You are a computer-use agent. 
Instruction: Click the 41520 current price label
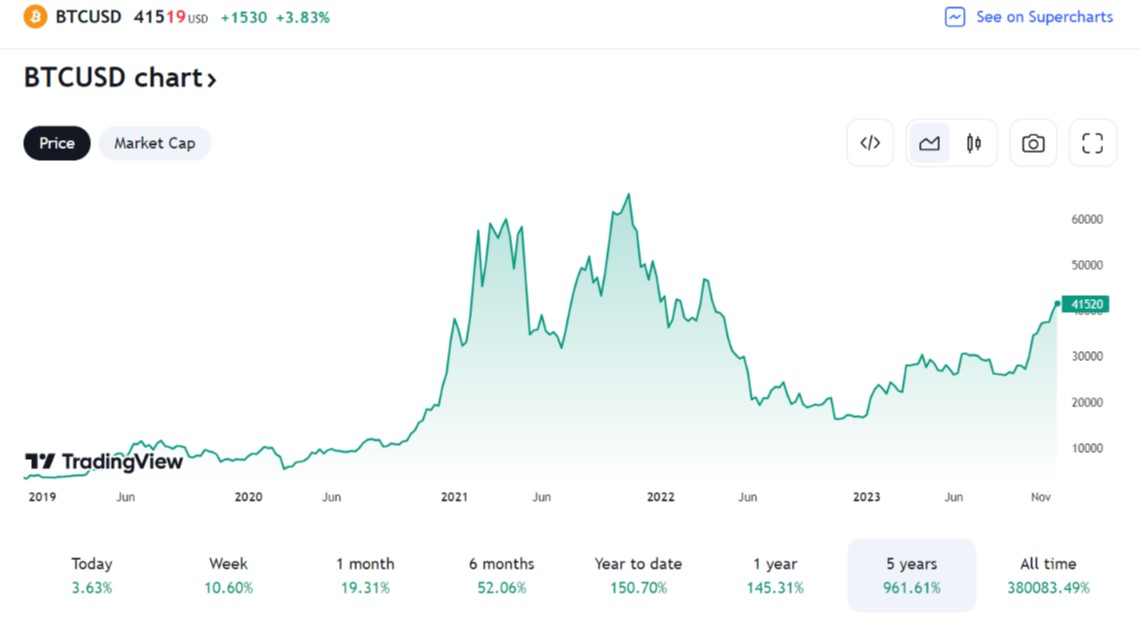pyautogui.click(x=1086, y=304)
